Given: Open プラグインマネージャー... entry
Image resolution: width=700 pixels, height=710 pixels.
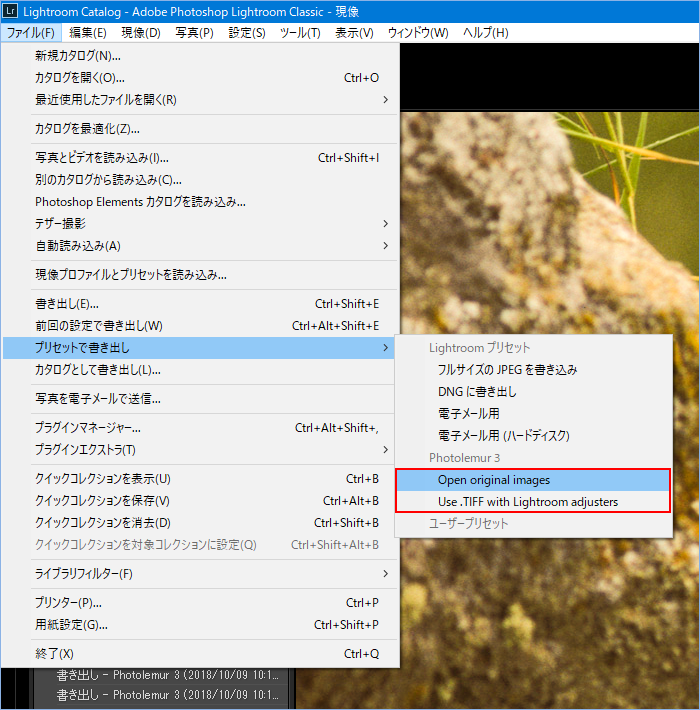Looking at the screenshot, I should [x=200, y=428].
